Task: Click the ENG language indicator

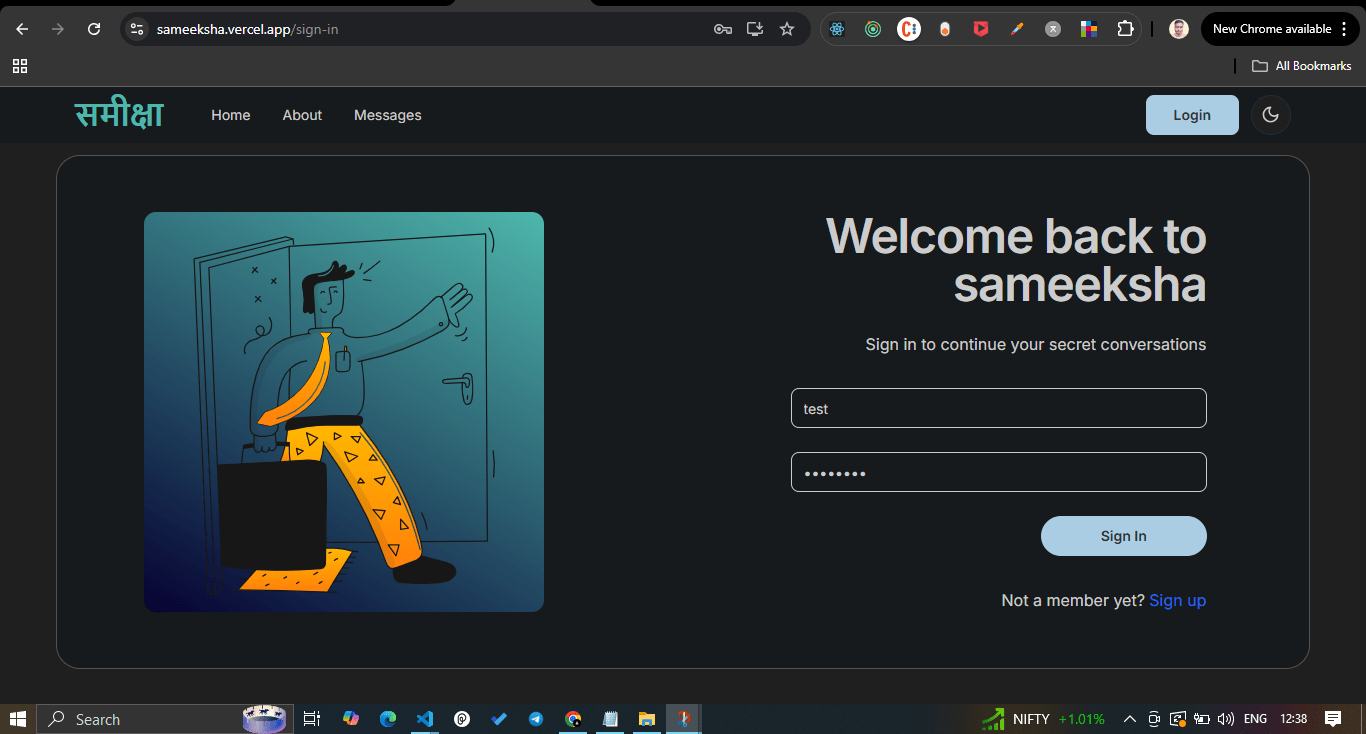Action: [x=1255, y=719]
